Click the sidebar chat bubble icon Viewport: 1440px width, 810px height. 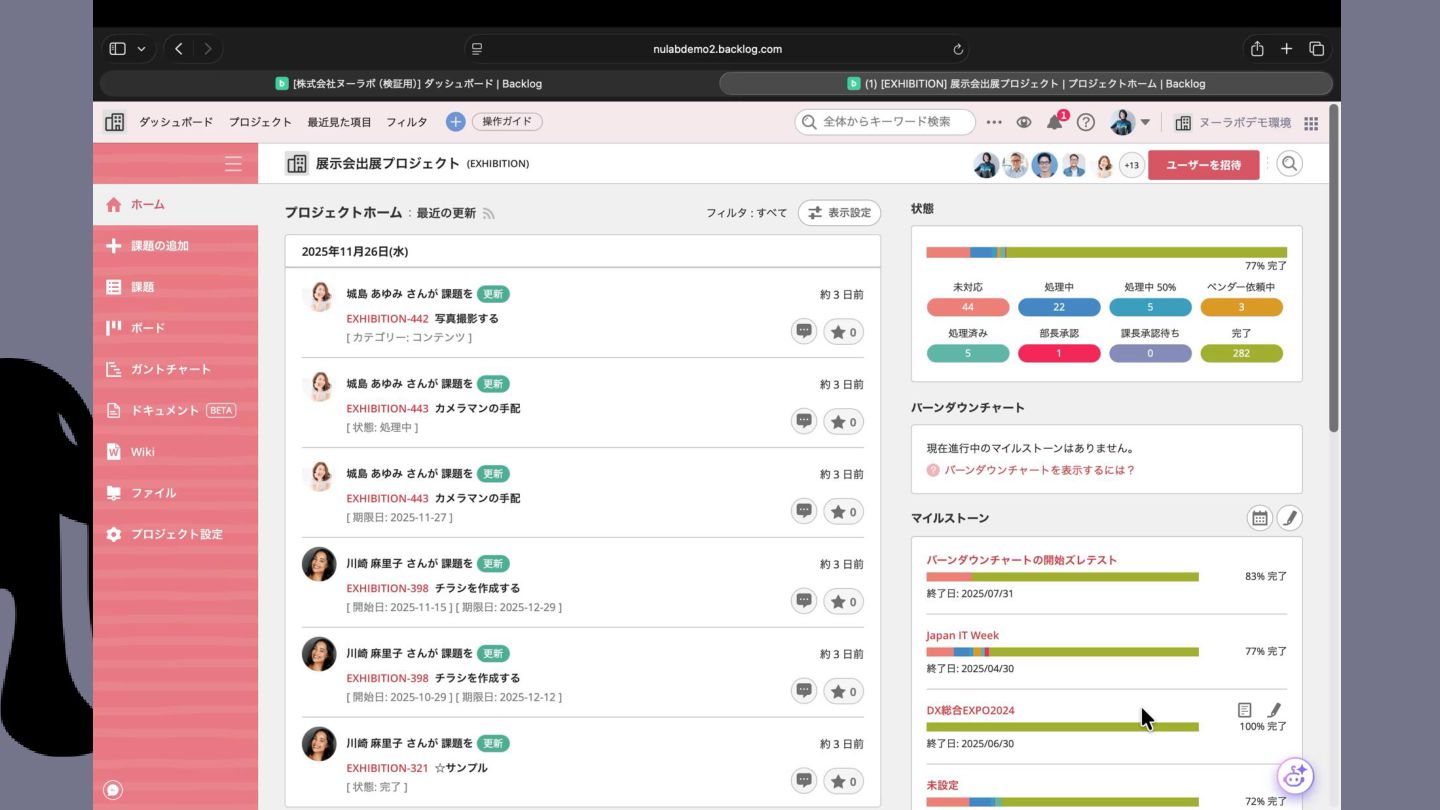coord(113,790)
